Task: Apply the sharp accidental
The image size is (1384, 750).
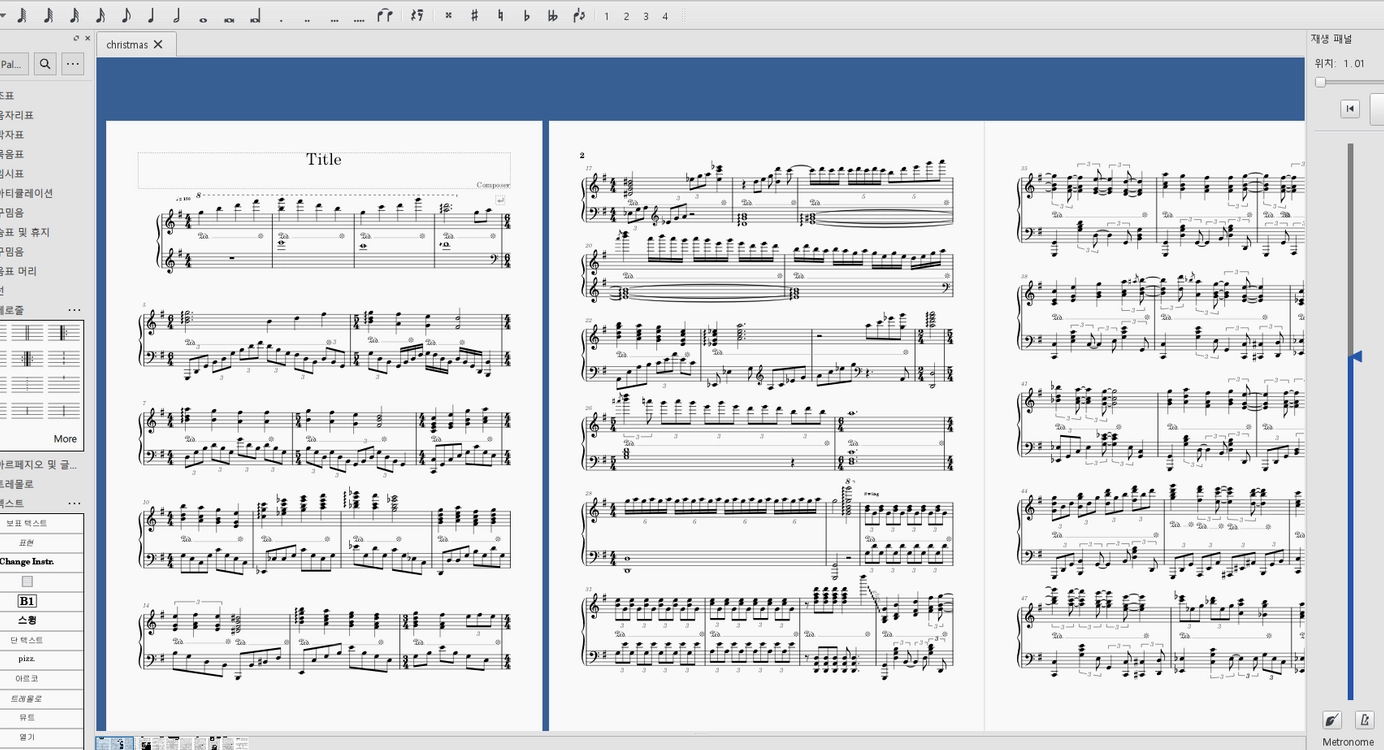Action: click(x=474, y=15)
